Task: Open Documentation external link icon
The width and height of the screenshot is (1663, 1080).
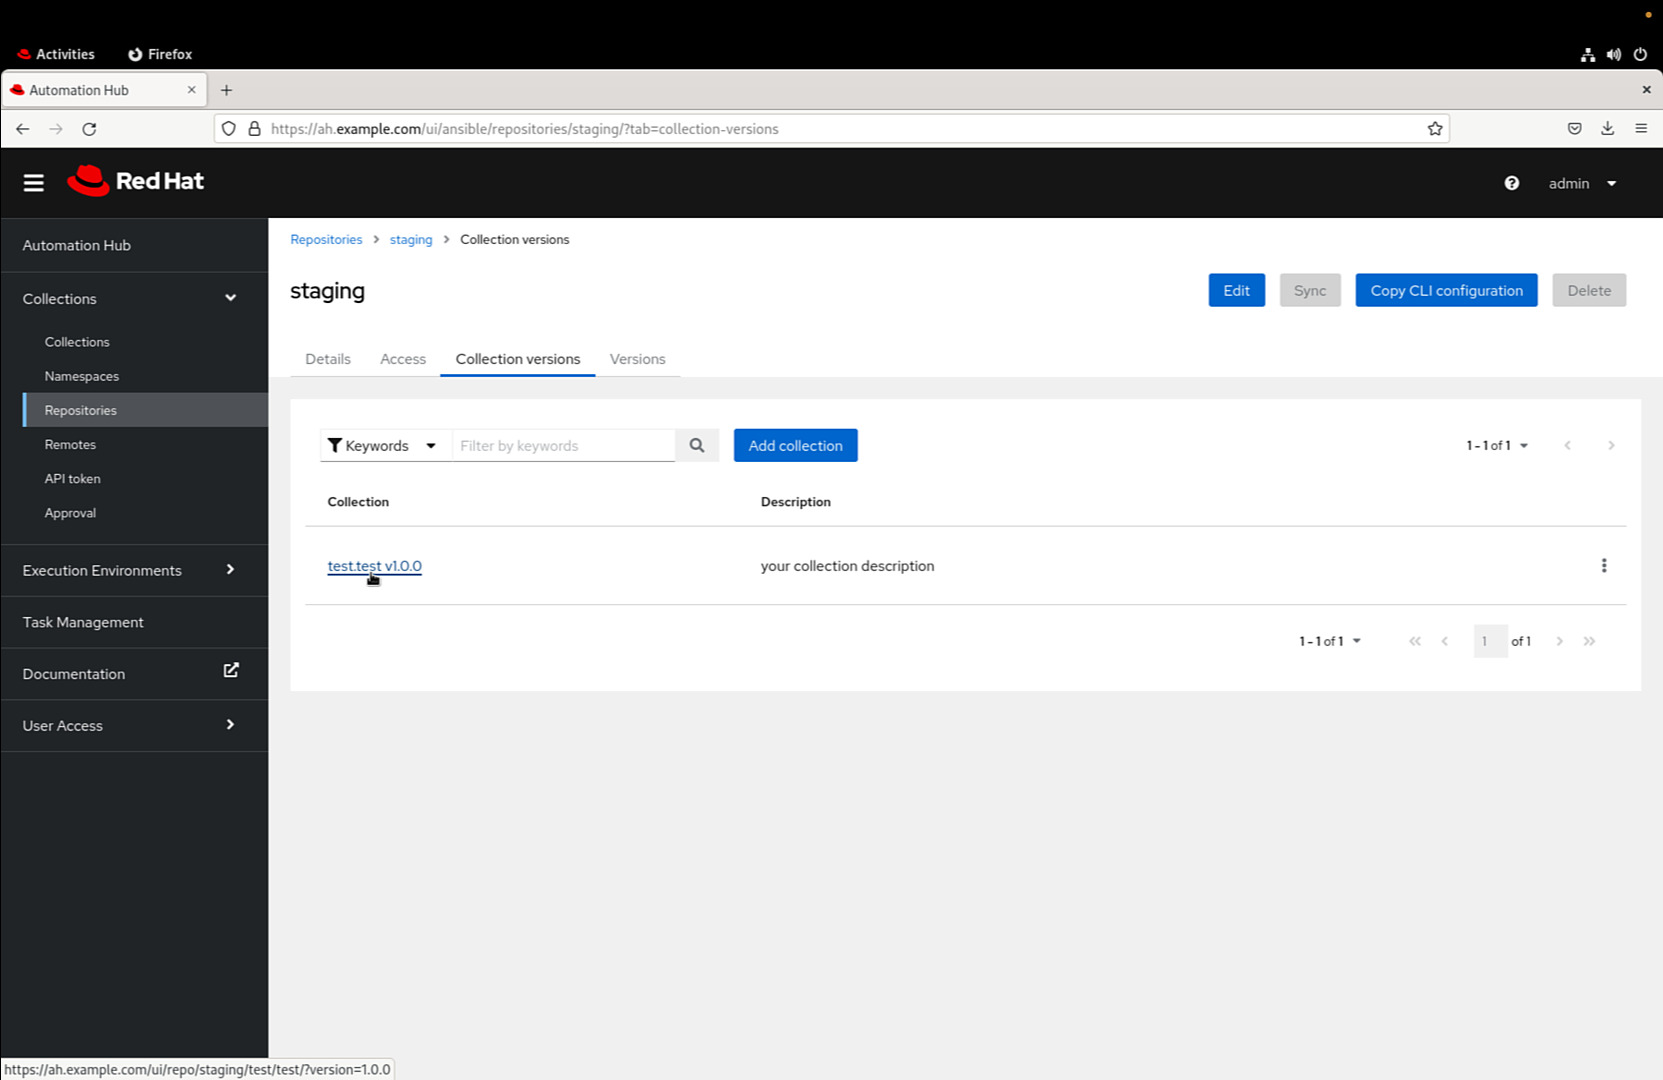Action: pyautogui.click(x=231, y=671)
